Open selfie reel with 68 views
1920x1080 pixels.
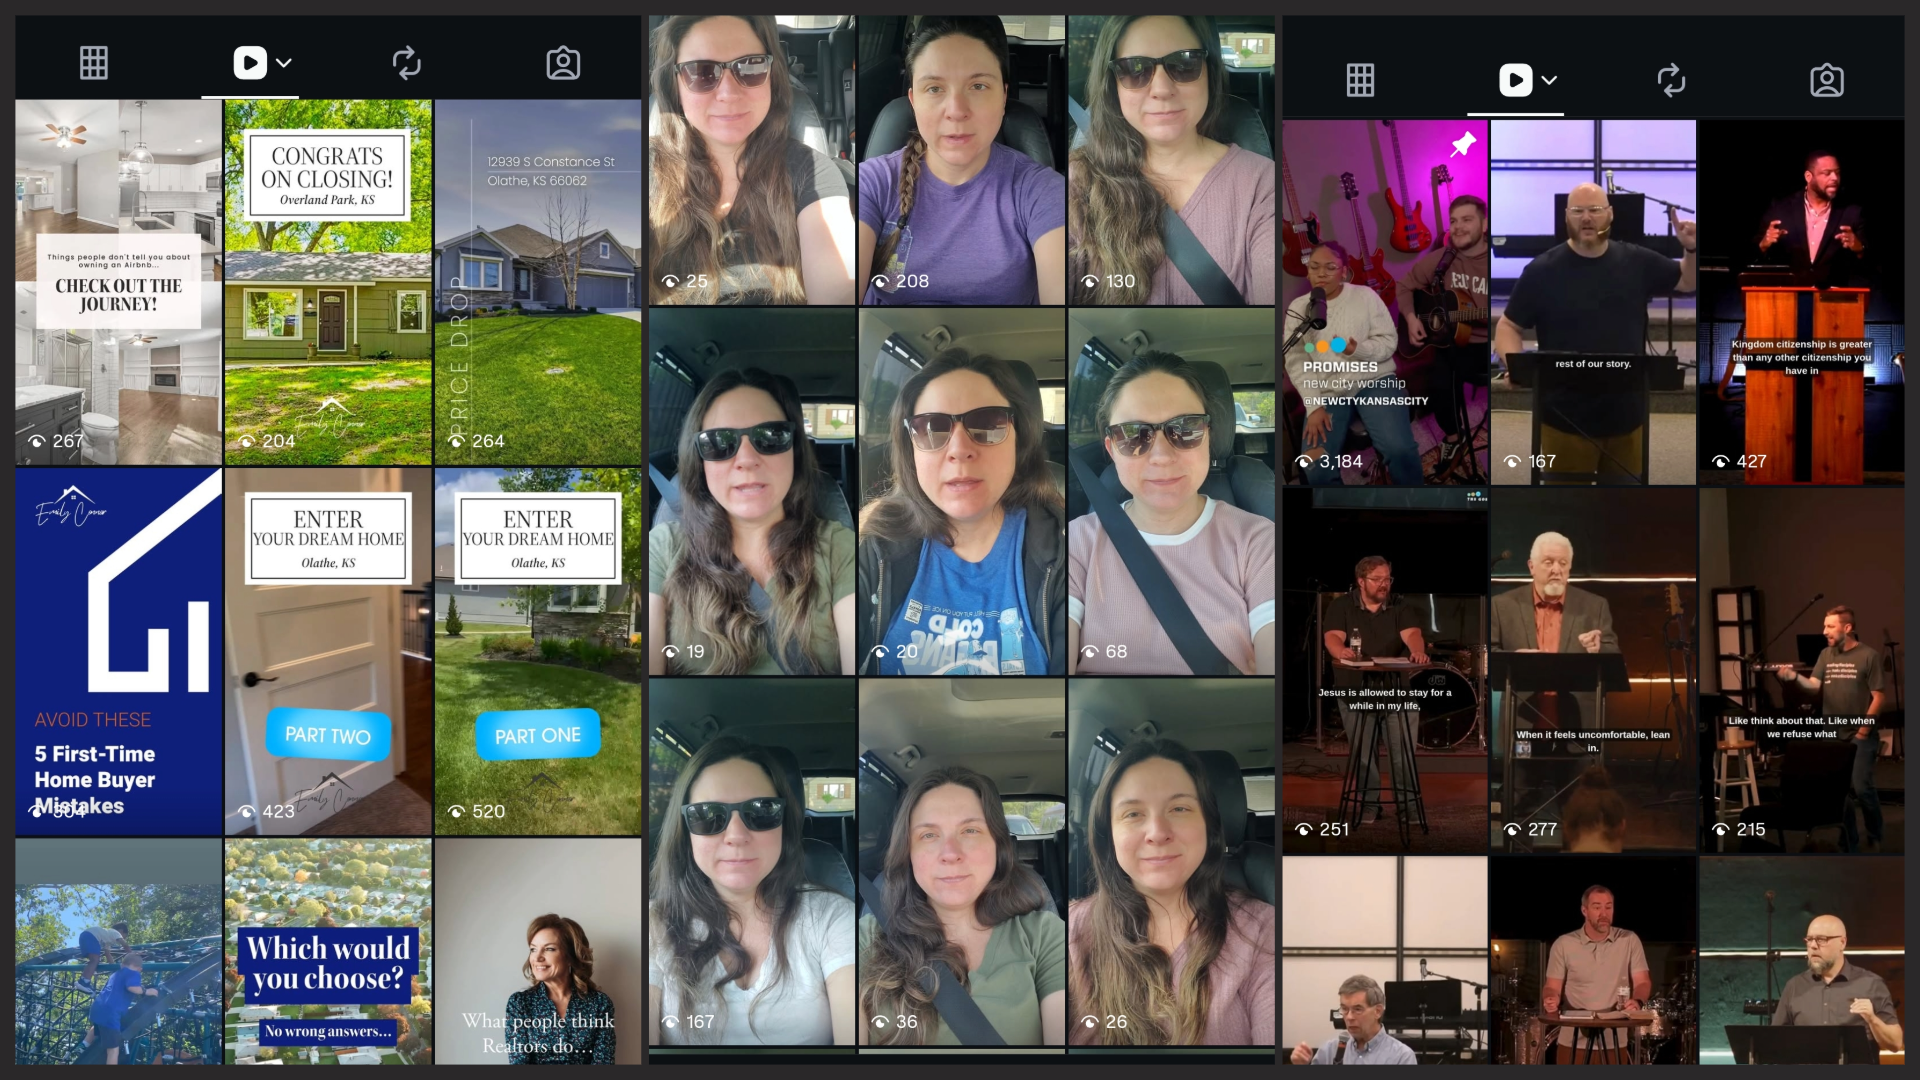(x=1171, y=492)
